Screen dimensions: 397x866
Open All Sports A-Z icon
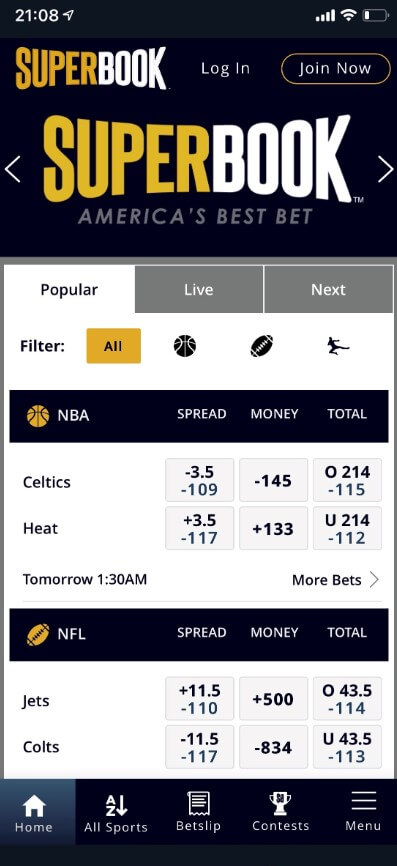coord(116,805)
